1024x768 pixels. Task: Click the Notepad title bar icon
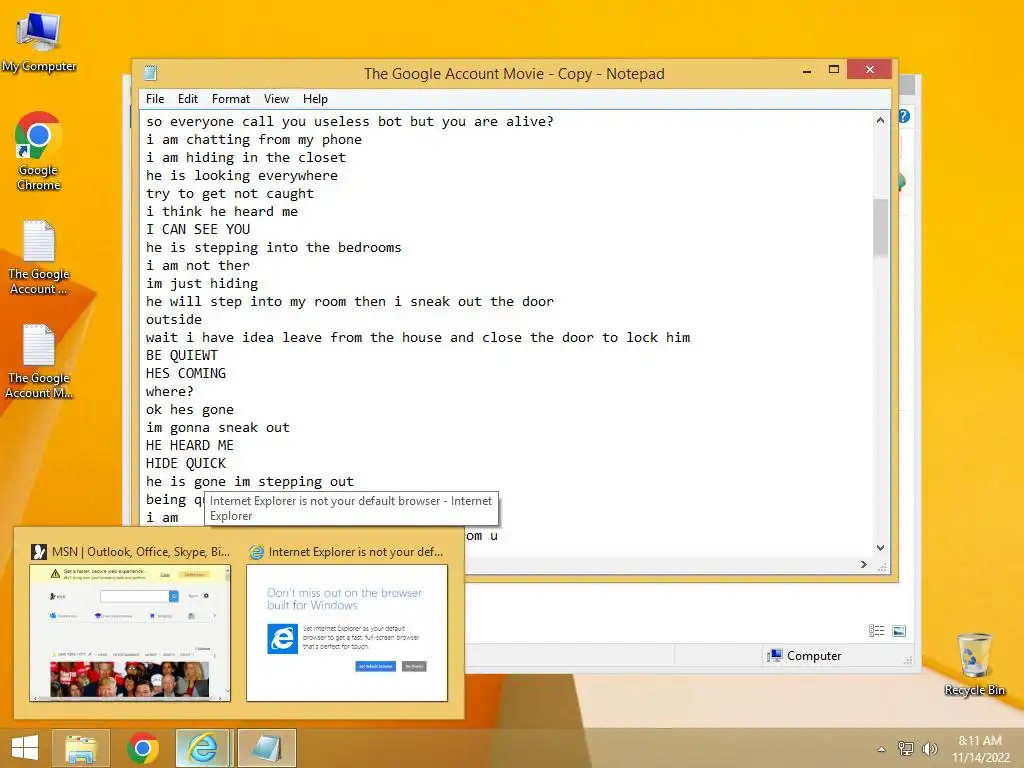(x=151, y=72)
